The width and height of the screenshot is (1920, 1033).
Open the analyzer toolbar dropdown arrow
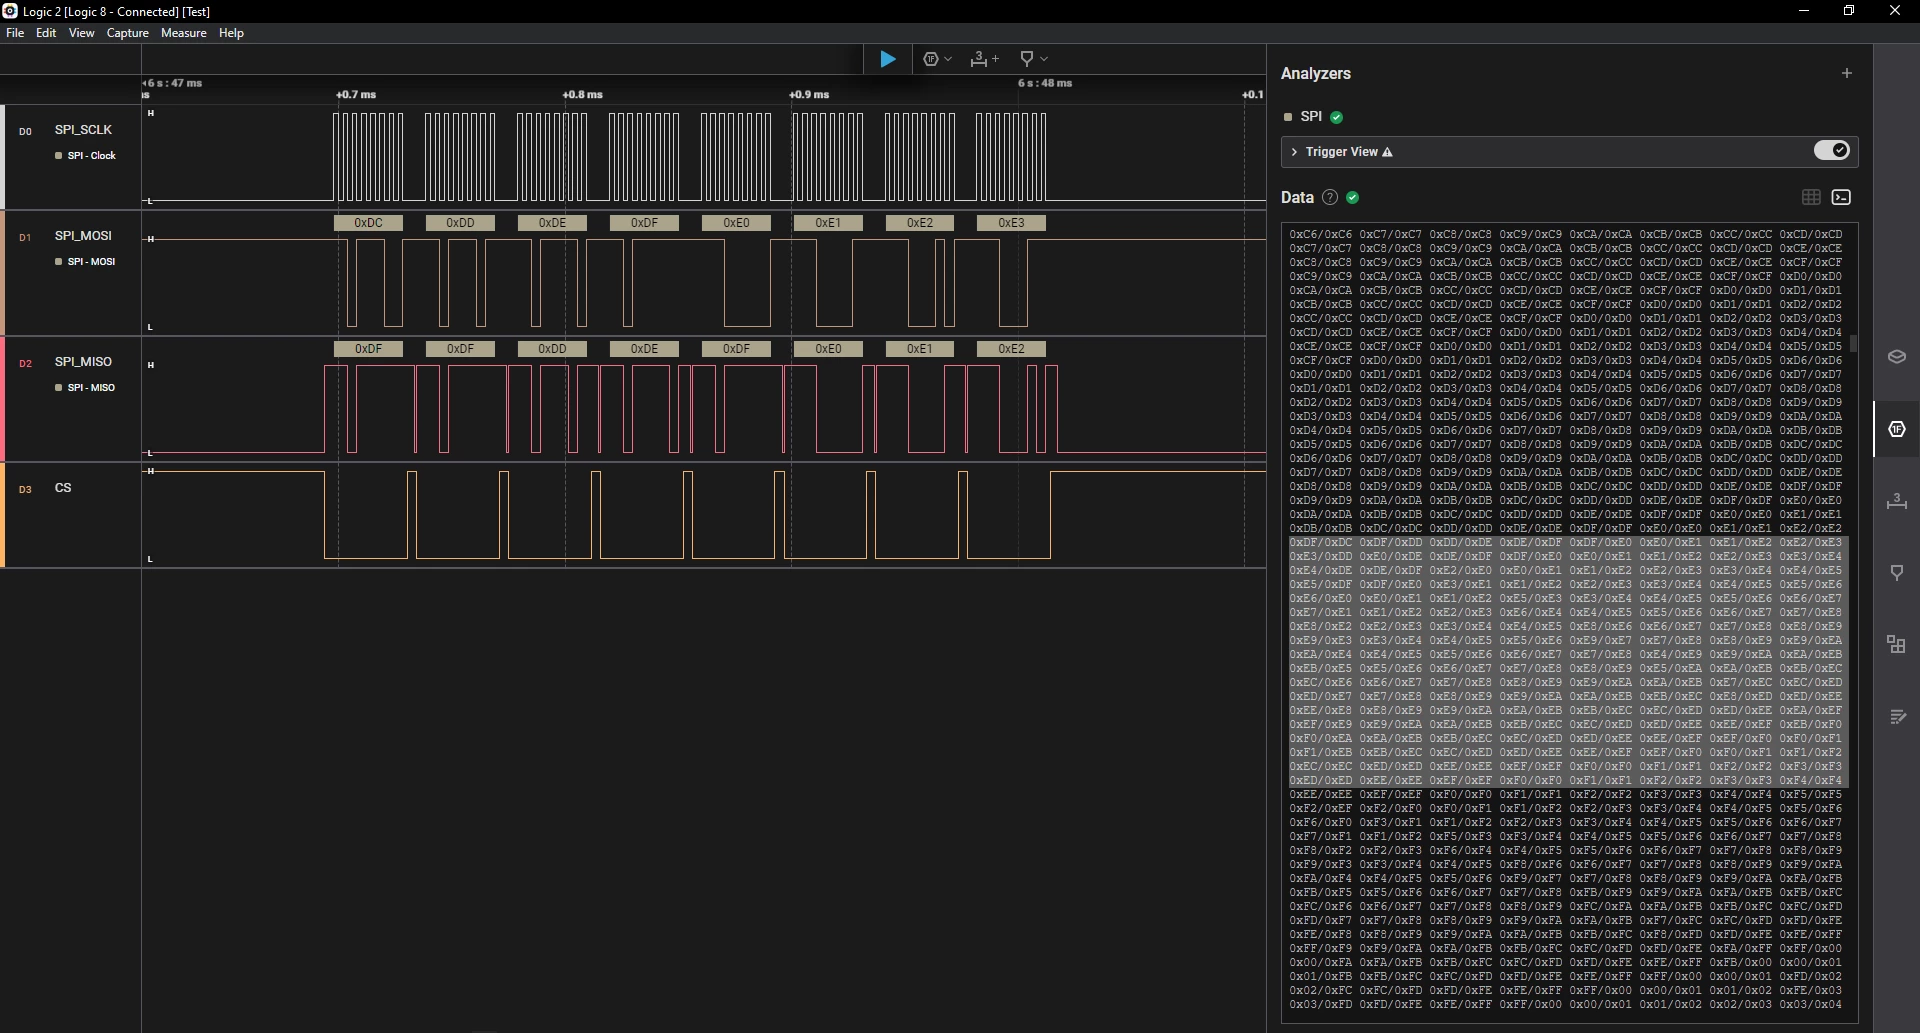pyautogui.click(x=948, y=59)
